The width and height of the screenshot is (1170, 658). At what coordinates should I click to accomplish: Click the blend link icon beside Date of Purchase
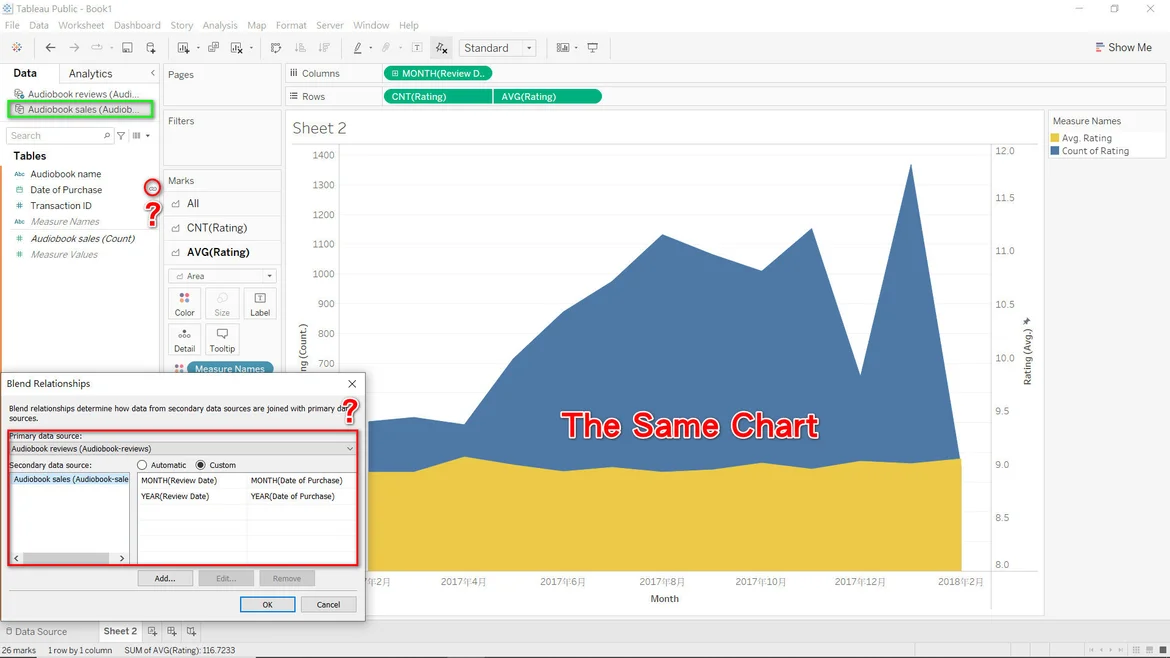[152, 188]
